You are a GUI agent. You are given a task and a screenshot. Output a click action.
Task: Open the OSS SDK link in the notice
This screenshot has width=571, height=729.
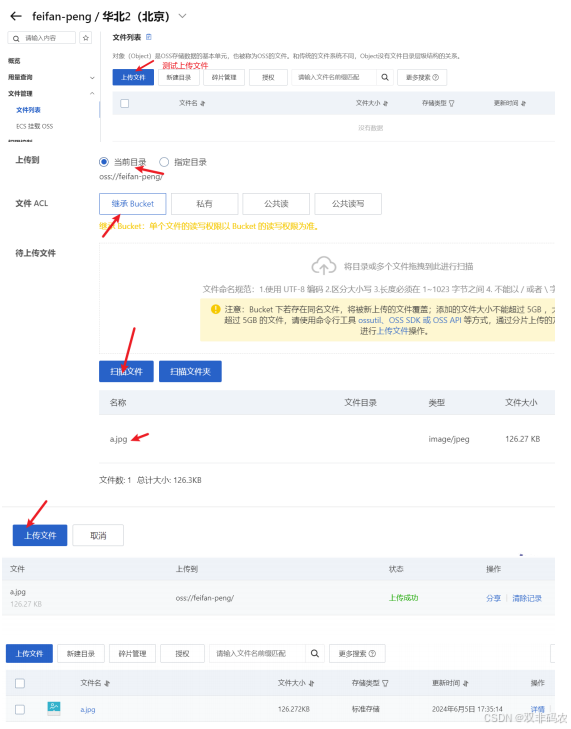click(x=404, y=320)
